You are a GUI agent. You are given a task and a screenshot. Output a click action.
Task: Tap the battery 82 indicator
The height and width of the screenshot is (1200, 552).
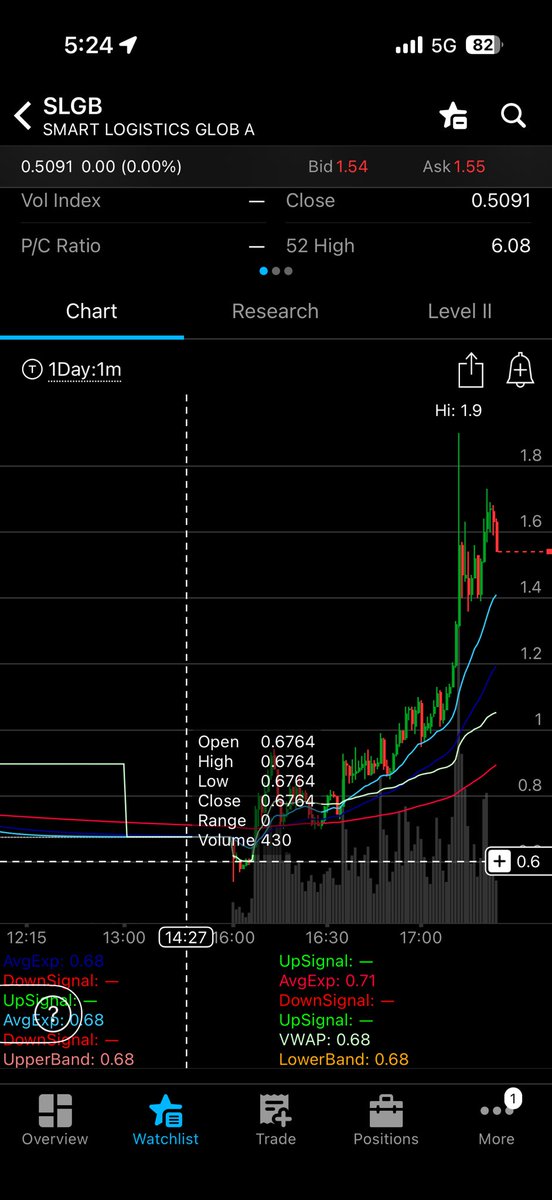[x=482, y=45]
